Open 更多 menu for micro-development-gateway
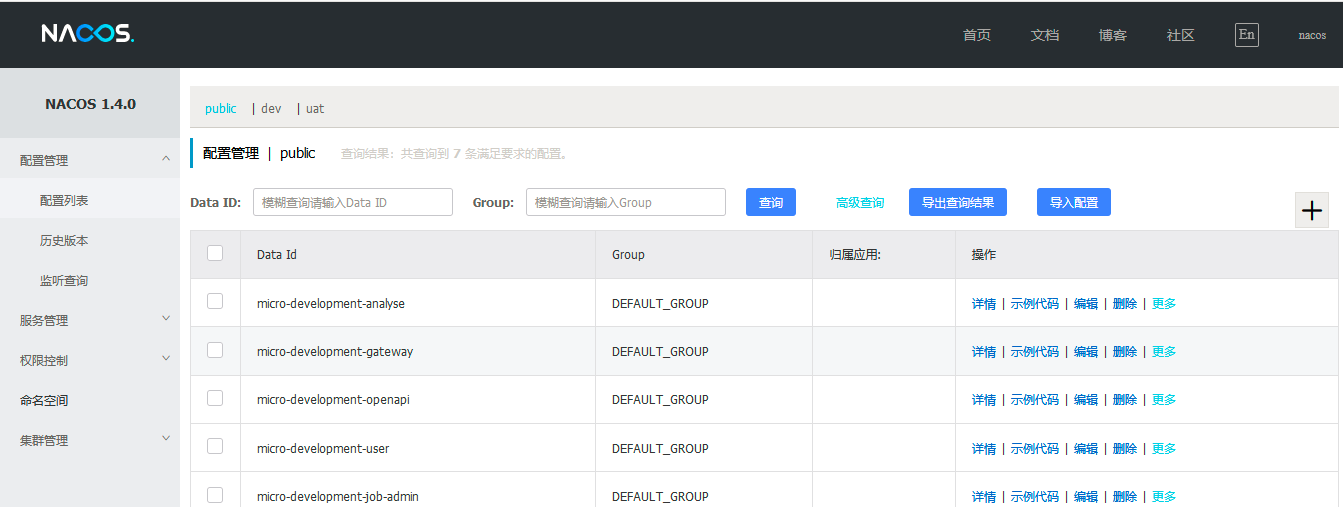 (x=1164, y=351)
